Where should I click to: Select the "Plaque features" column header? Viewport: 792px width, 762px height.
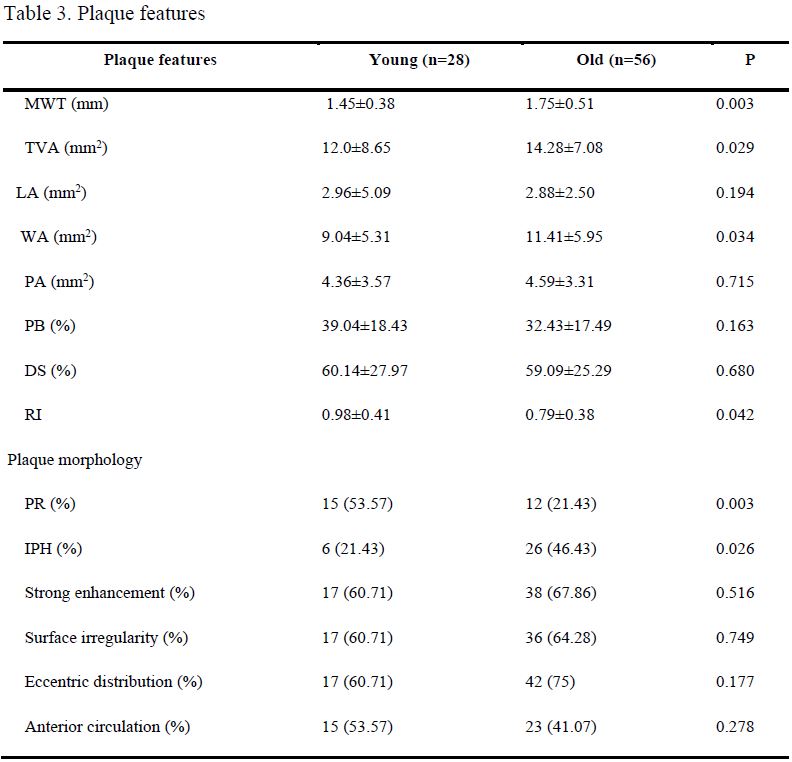[x=160, y=60]
